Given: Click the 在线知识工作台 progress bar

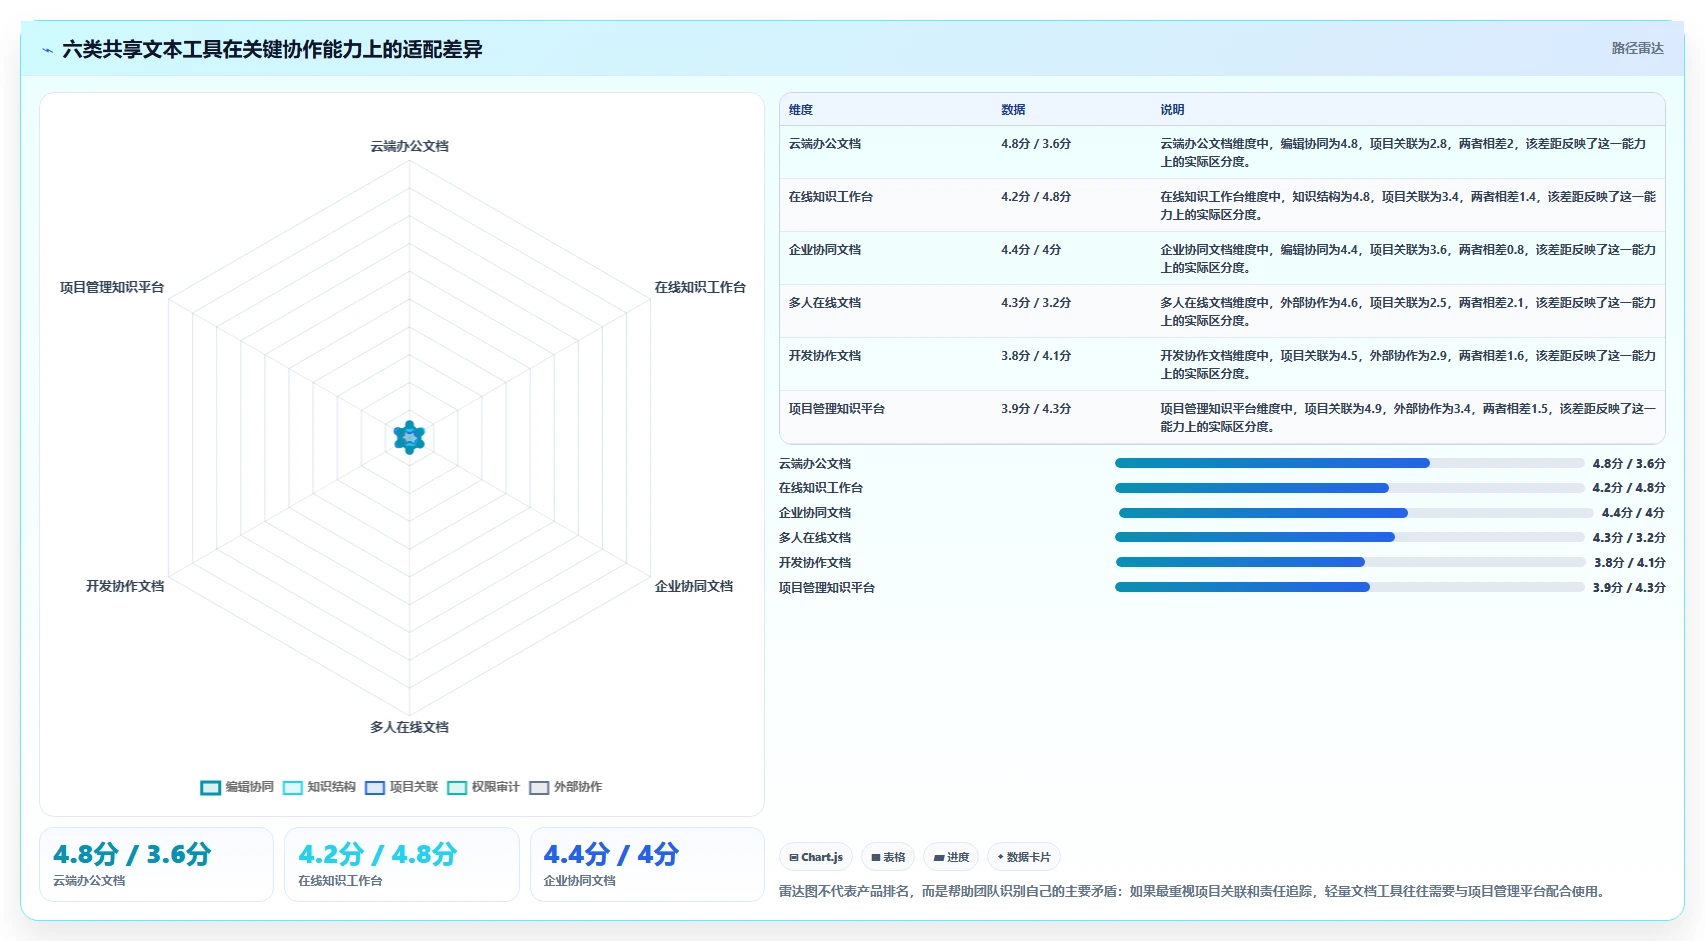Looking at the screenshot, I should [1349, 488].
